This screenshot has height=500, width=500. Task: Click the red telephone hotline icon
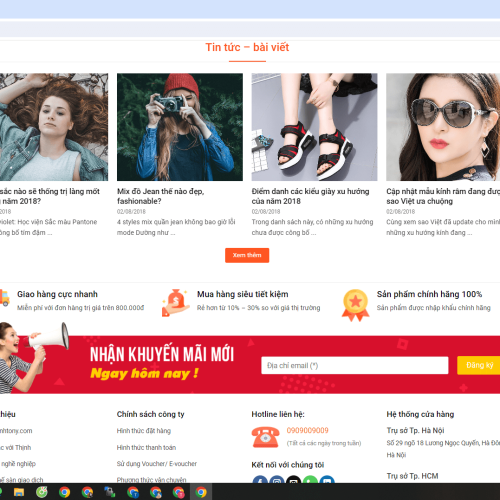[x=265, y=437]
